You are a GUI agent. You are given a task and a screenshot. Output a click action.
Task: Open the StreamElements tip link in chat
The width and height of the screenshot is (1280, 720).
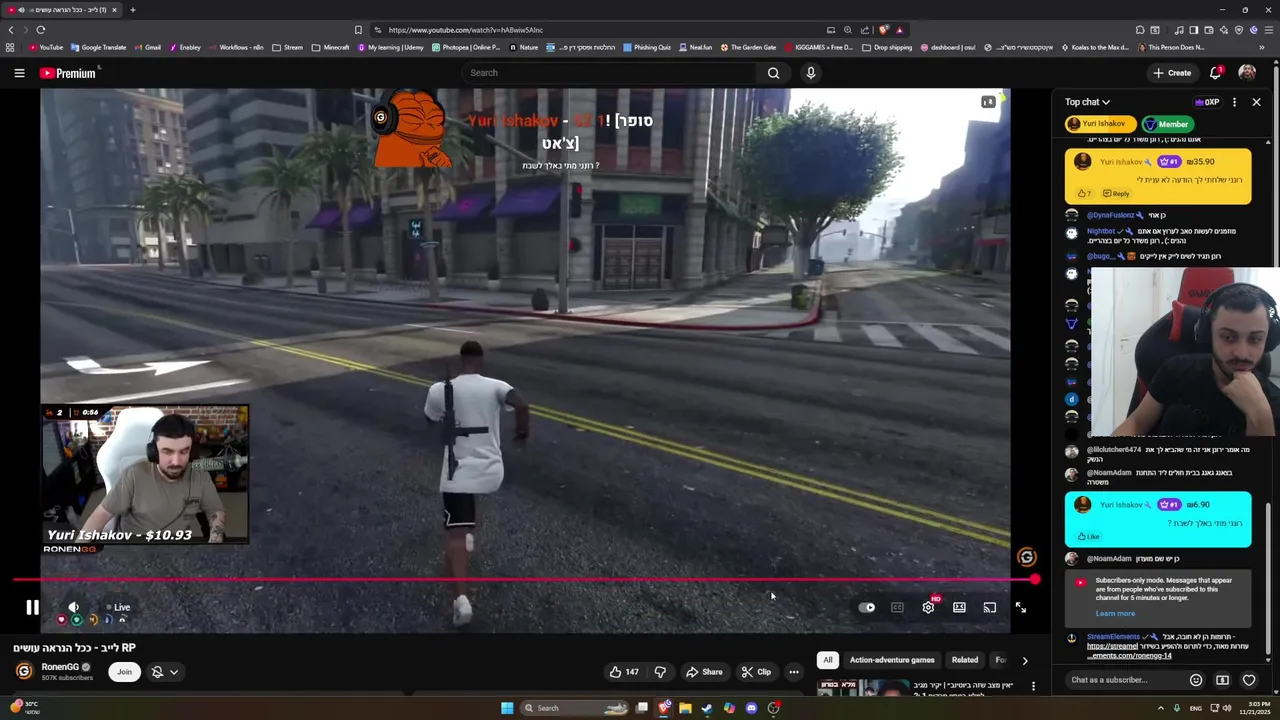point(1129,651)
